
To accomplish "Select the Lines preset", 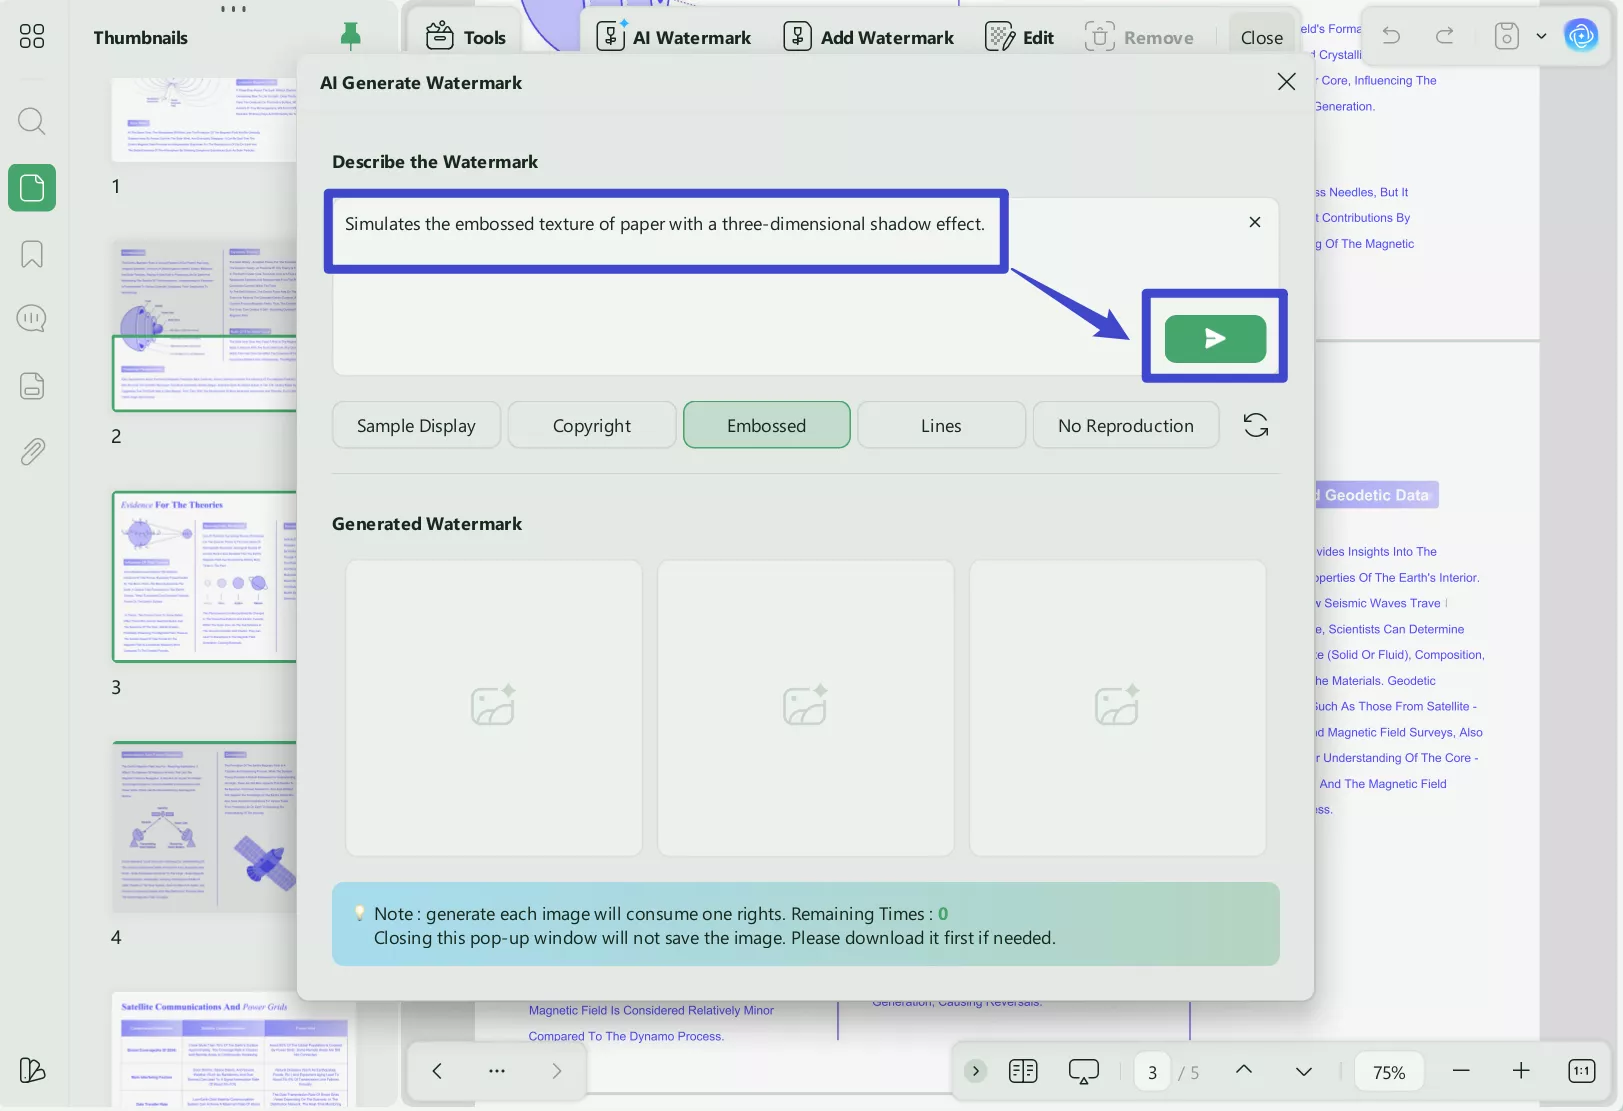I will pos(941,425).
